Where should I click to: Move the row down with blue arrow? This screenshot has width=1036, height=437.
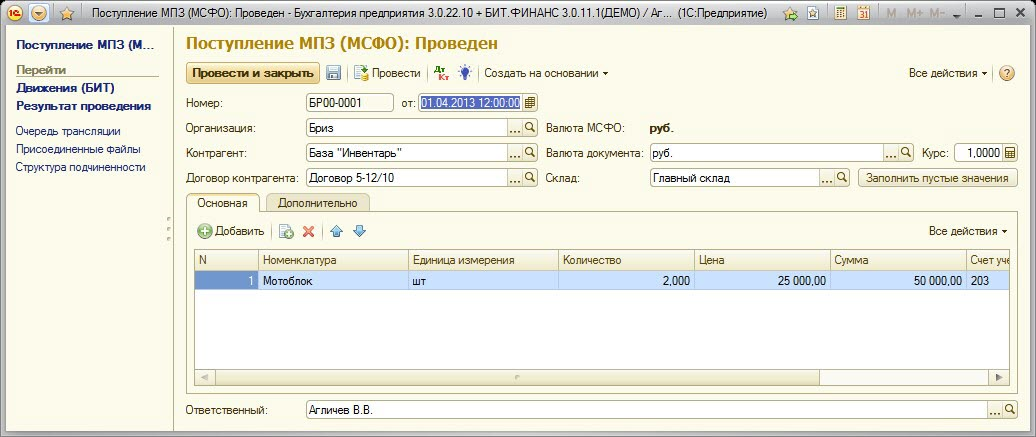pos(360,231)
